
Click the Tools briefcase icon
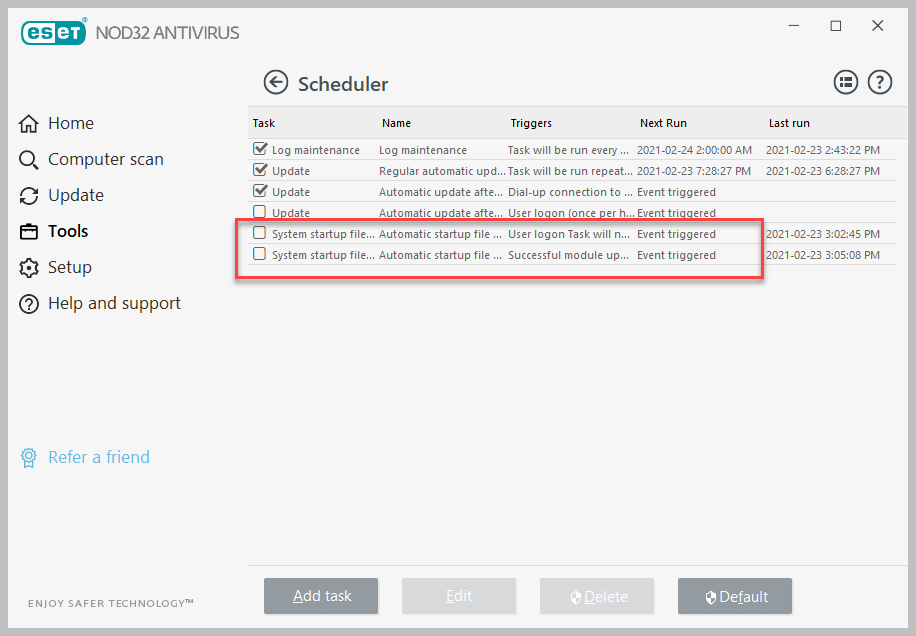click(x=29, y=232)
